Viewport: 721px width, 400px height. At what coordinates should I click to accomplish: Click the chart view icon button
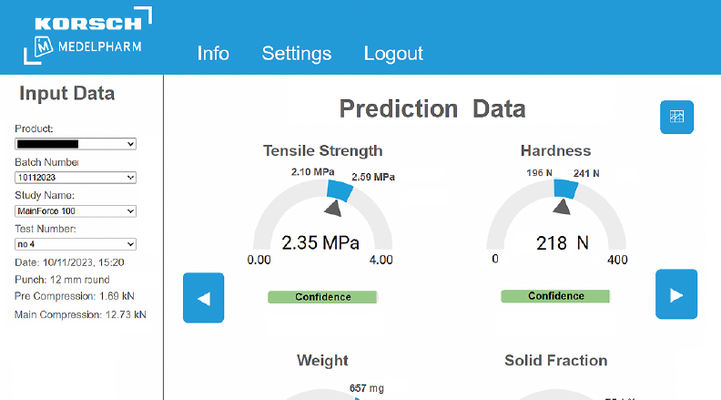tap(676, 117)
